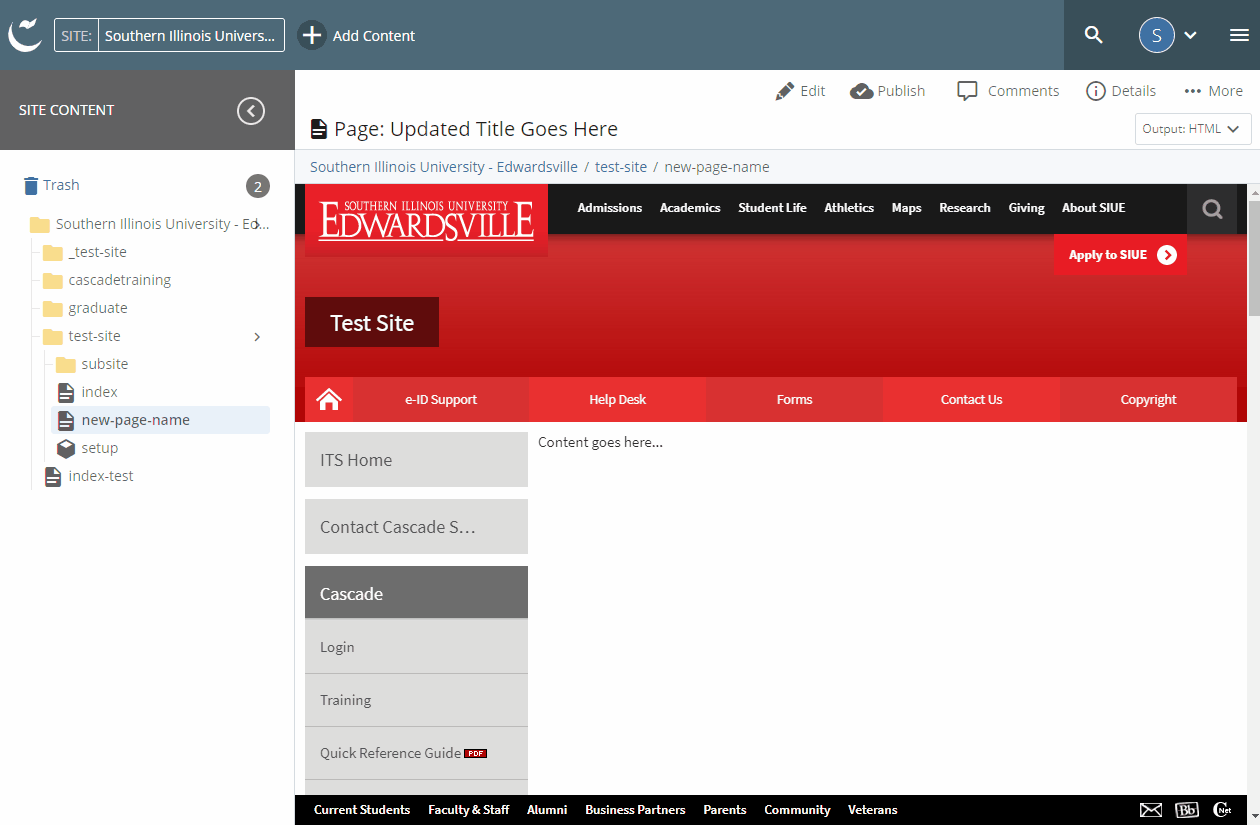Select new-page-name in the tree
The image size is (1260, 825).
point(161,420)
